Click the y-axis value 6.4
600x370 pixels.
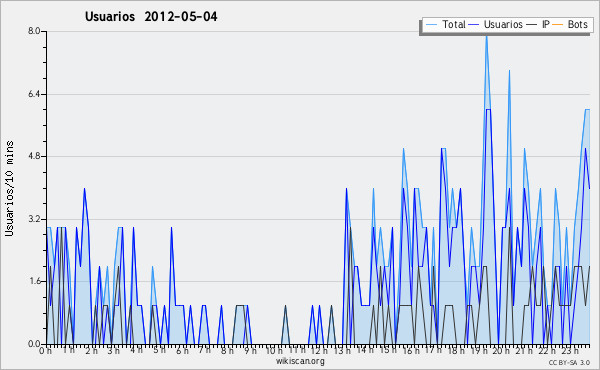pyautogui.click(x=34, y=94)
